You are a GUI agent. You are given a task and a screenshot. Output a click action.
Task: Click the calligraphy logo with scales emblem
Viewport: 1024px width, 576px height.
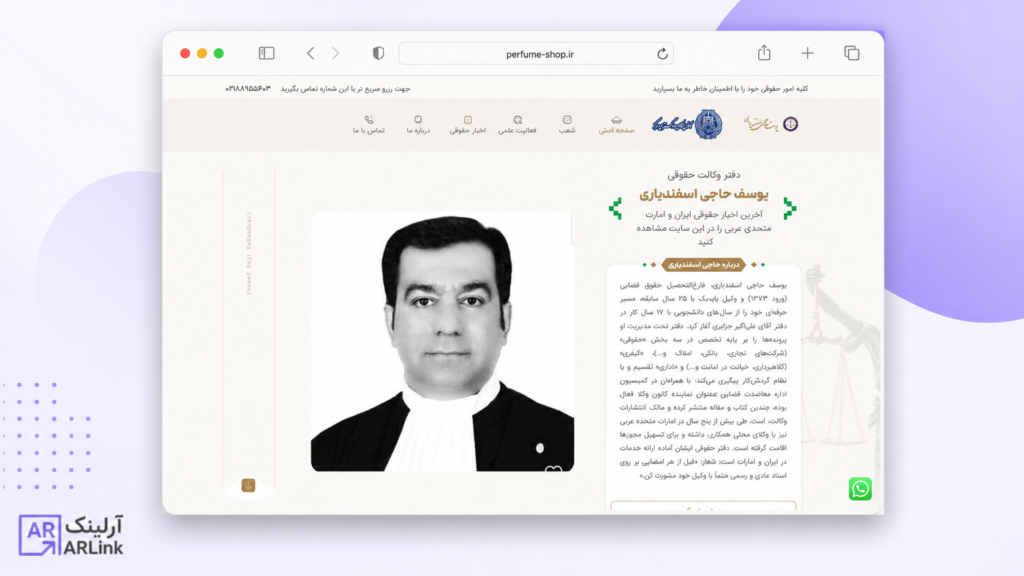pos(771,123)
